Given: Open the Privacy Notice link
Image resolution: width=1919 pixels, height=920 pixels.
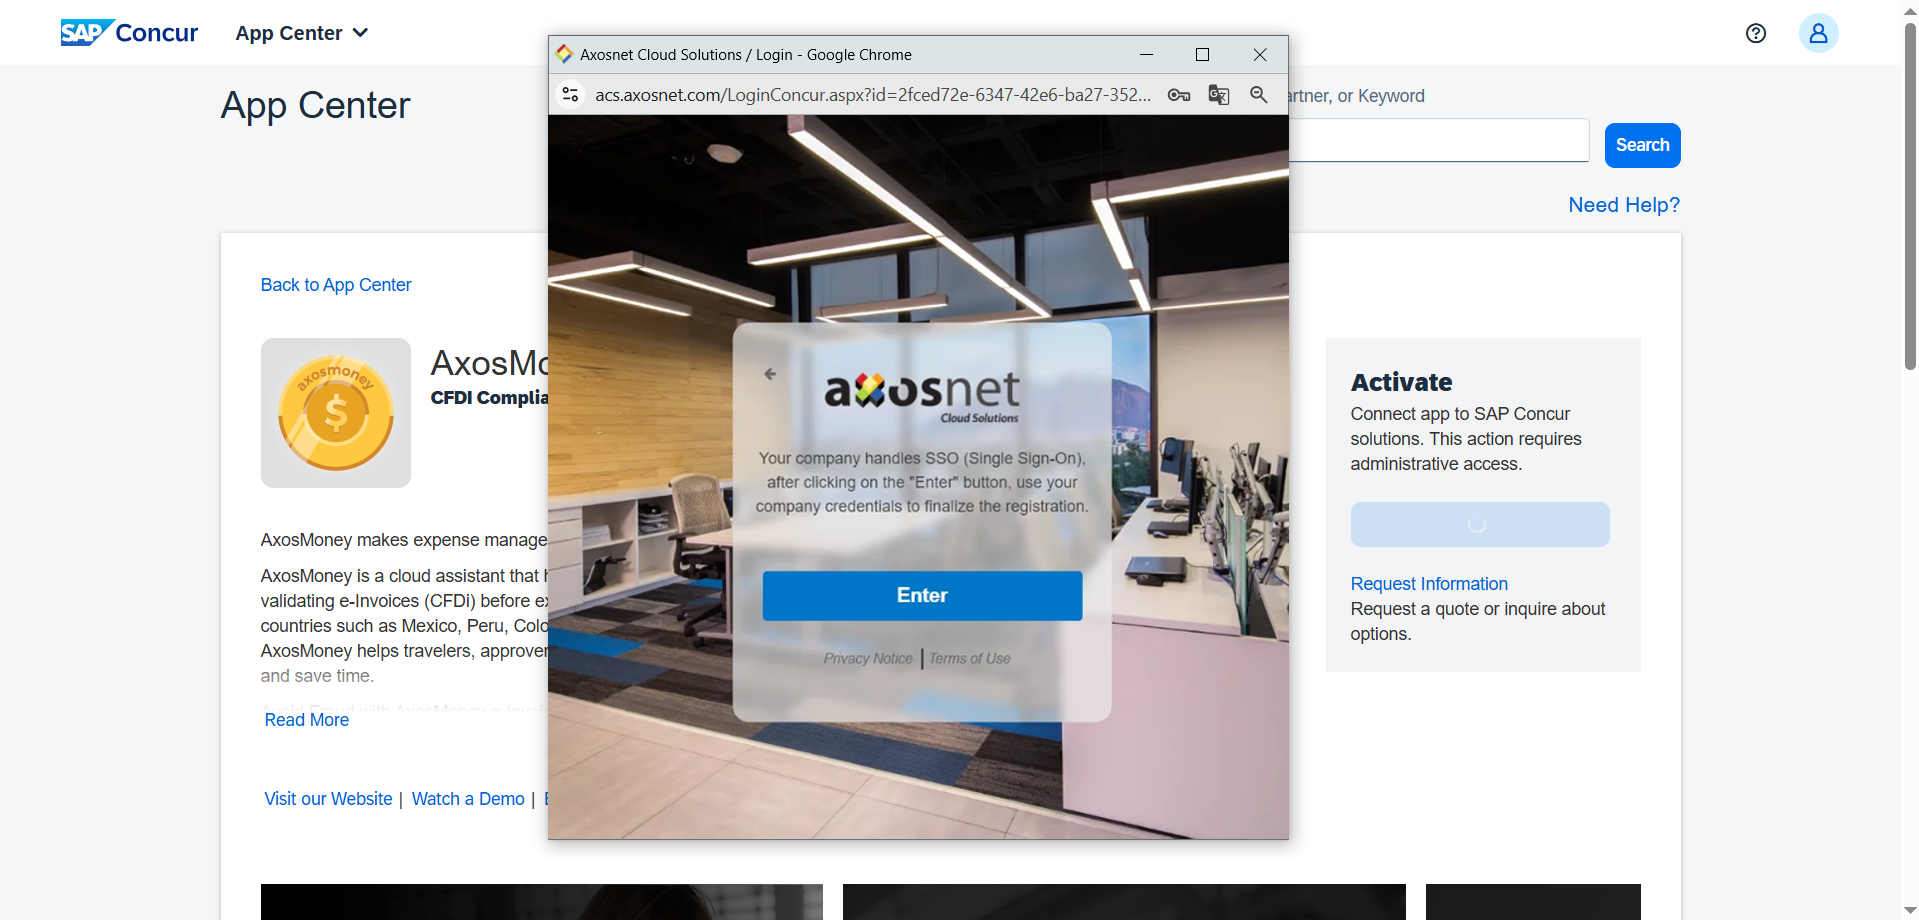Looking at the screenshot, I should [867, 658].
